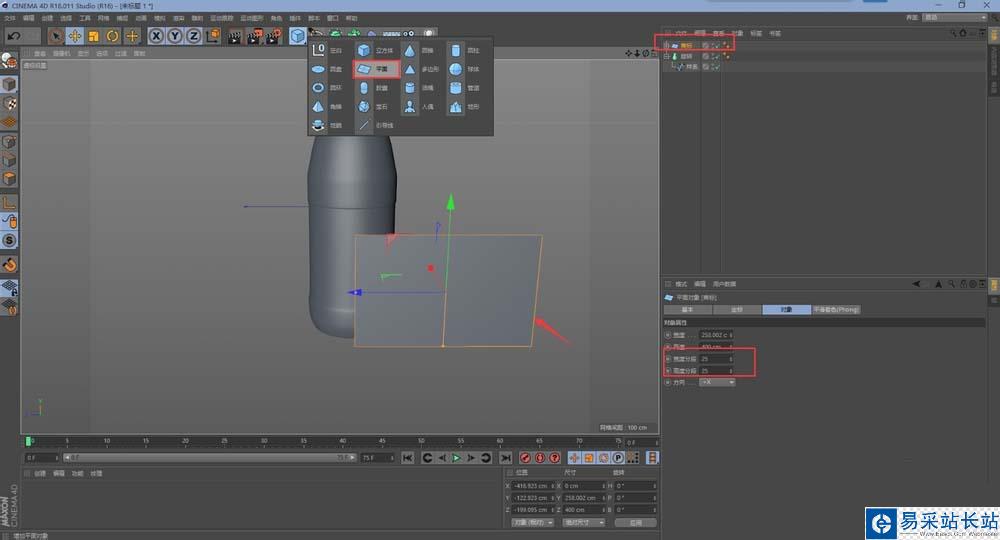Open the Phong (平滑着色) tab

(x=835, y=310)
